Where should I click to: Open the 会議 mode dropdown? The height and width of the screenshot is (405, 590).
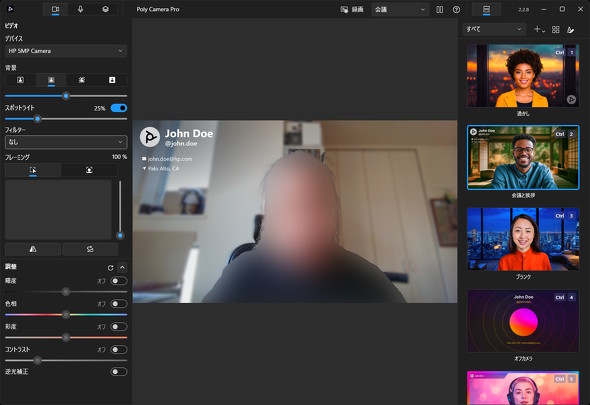click(400, 9)
